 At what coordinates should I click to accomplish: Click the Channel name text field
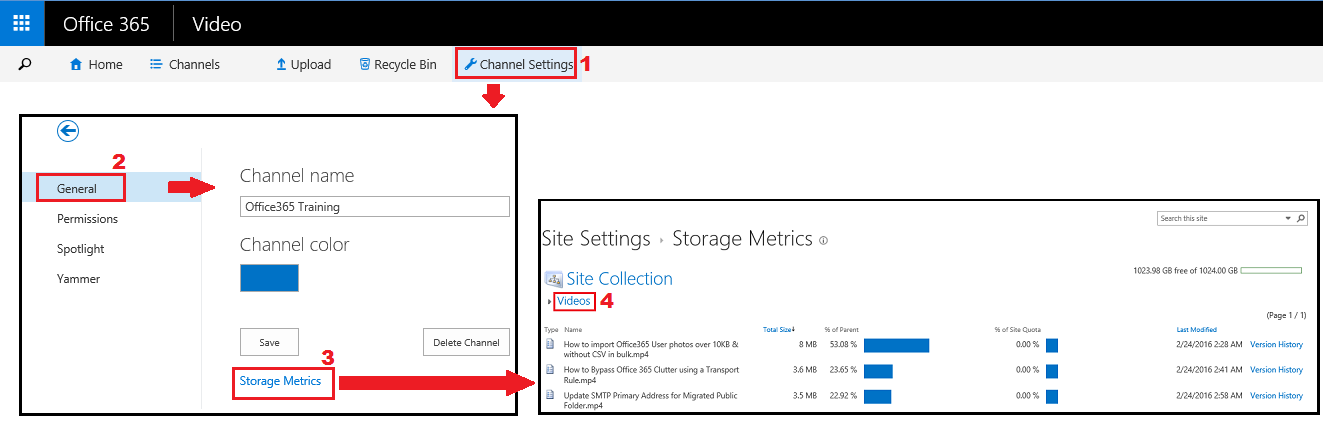(x=375, y=206)
